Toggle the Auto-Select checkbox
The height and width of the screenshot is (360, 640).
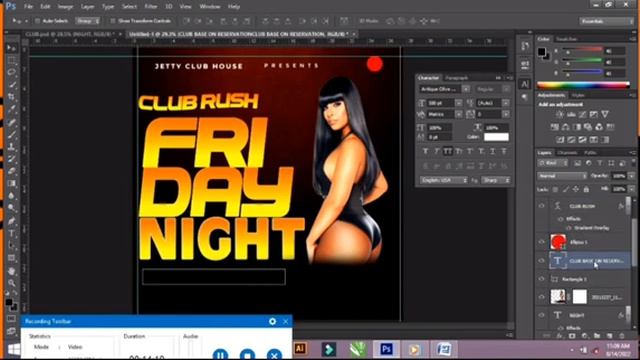(38, 21)
